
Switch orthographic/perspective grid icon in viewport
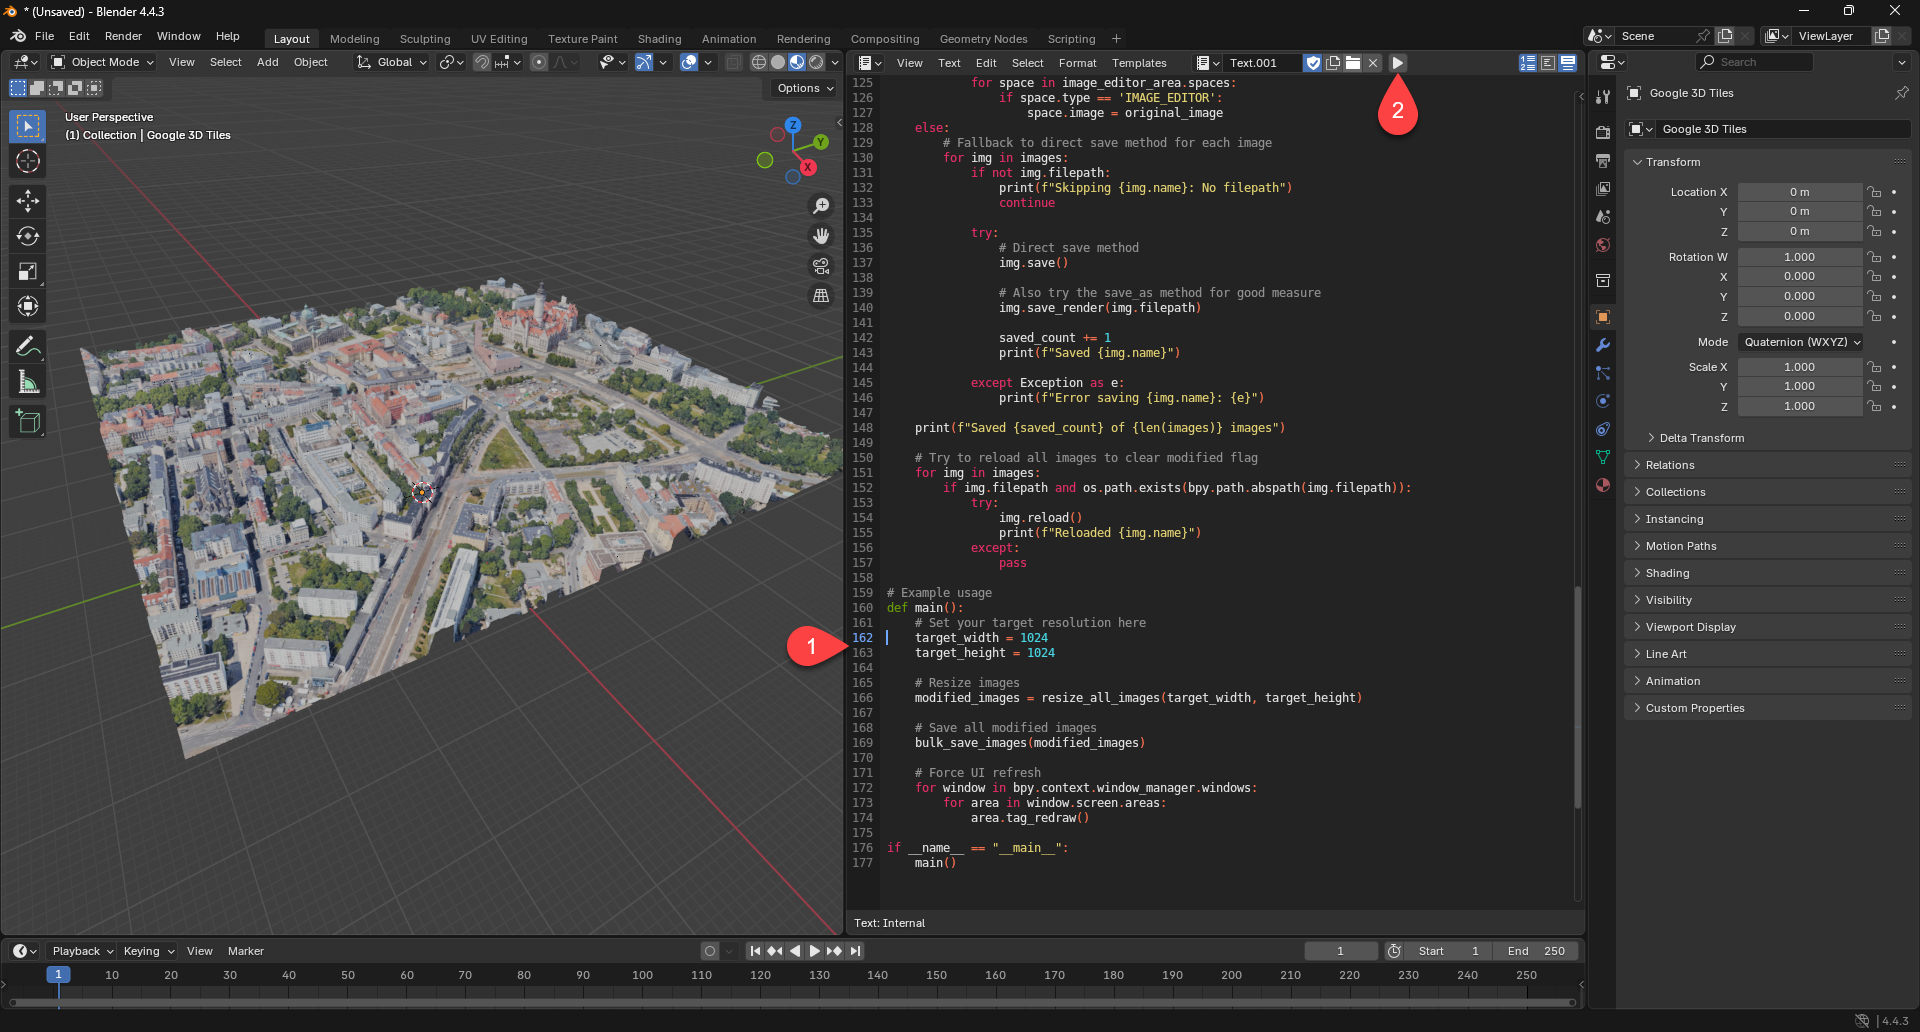pyautogui.click(x=821, y=296)
